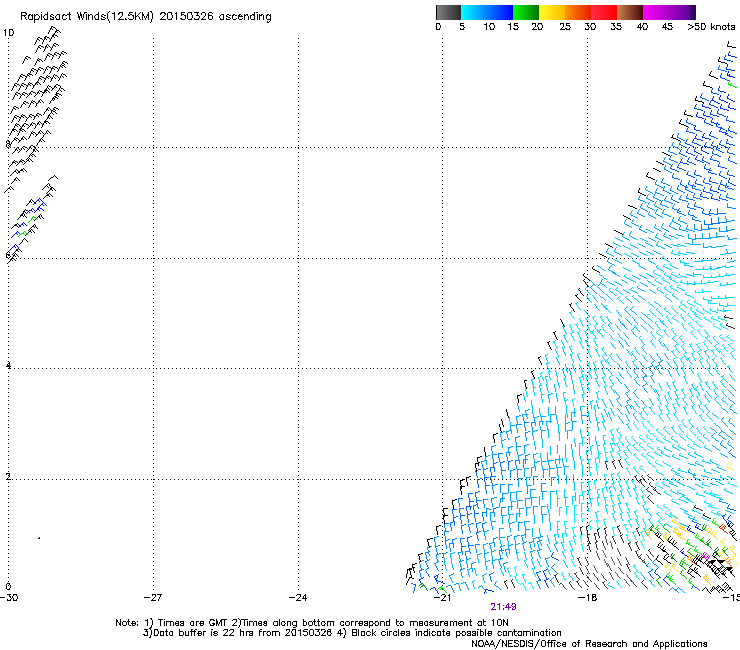740x650 pixels.
Task: Click the magenta 40–45 knots color segment
Action: [x=656, y=12]
